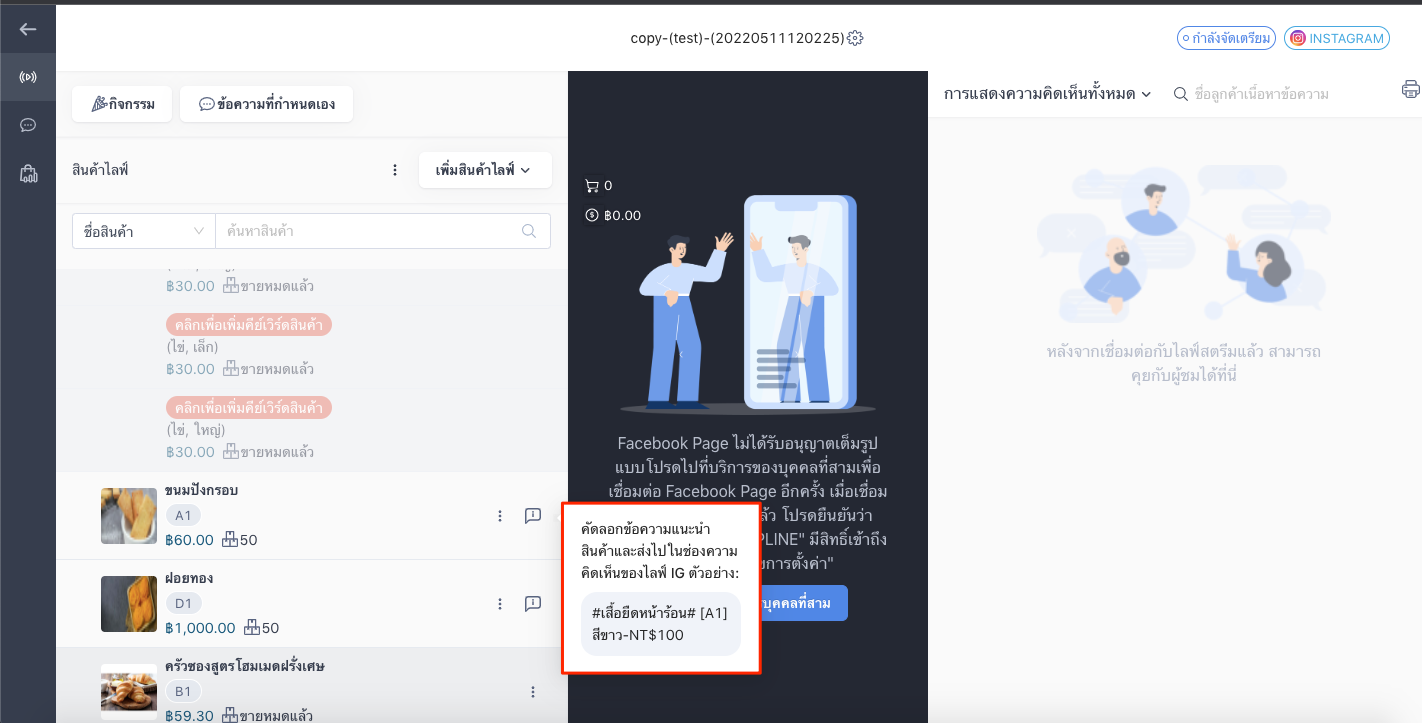Expand the การแสดงความคิดเห็นทั้งหมด filter

click(1048, 93)
